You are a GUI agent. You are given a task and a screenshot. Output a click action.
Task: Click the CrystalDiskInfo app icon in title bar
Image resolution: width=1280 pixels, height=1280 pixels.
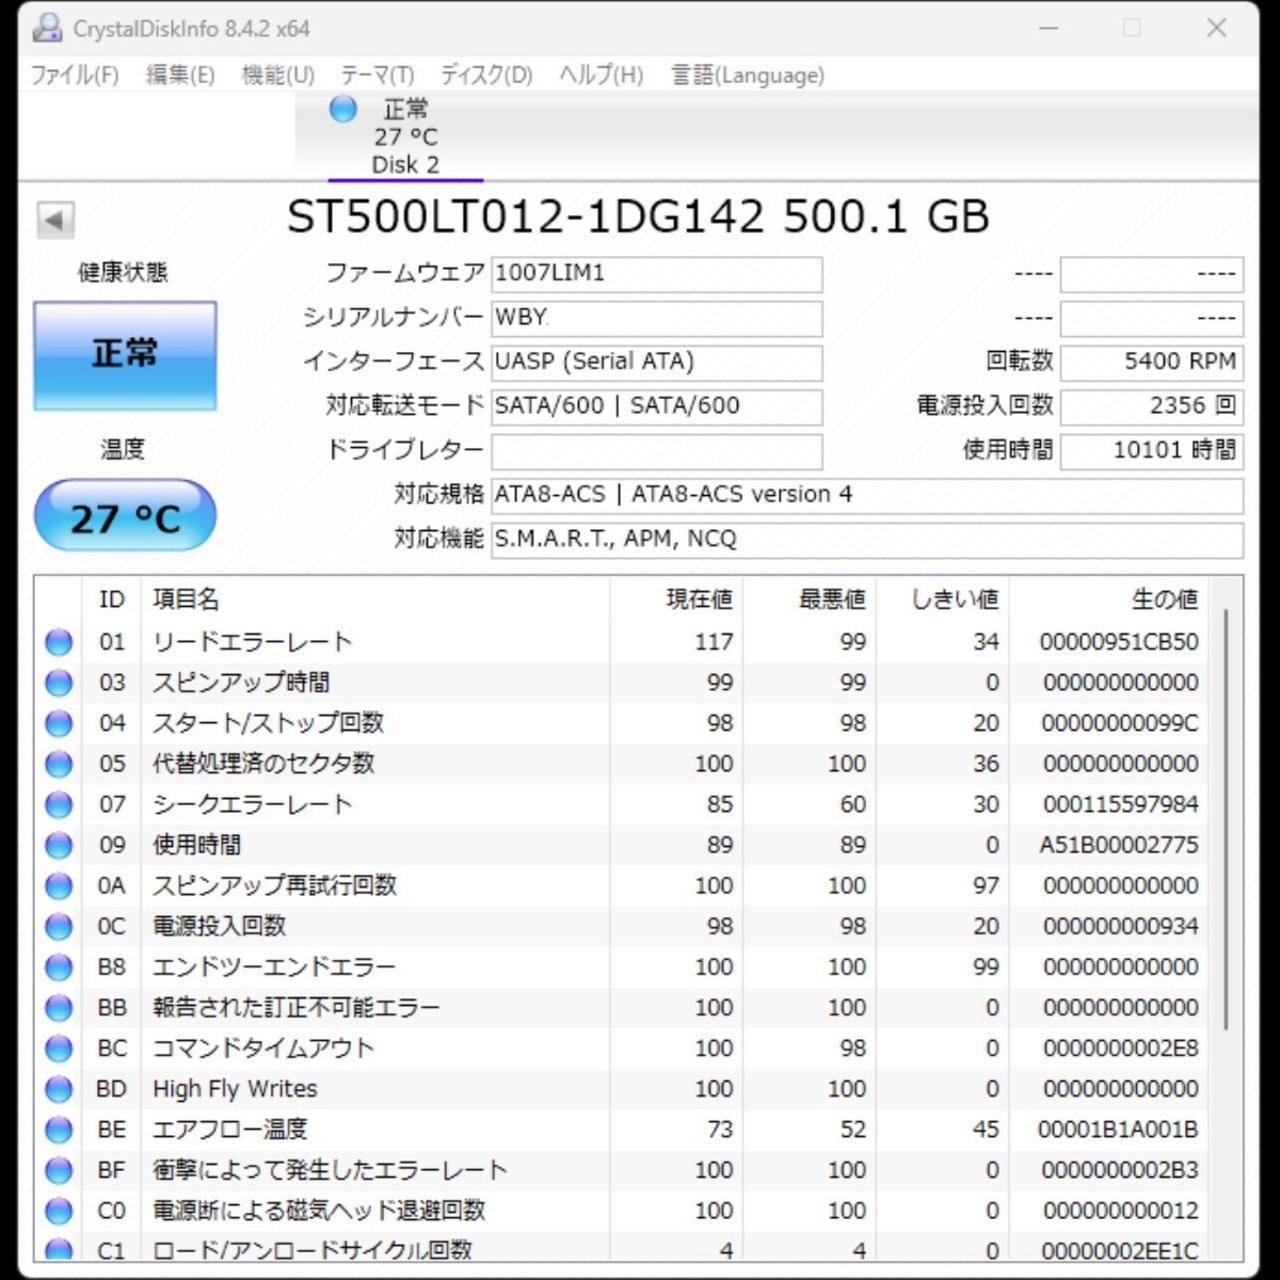[47, 28]
